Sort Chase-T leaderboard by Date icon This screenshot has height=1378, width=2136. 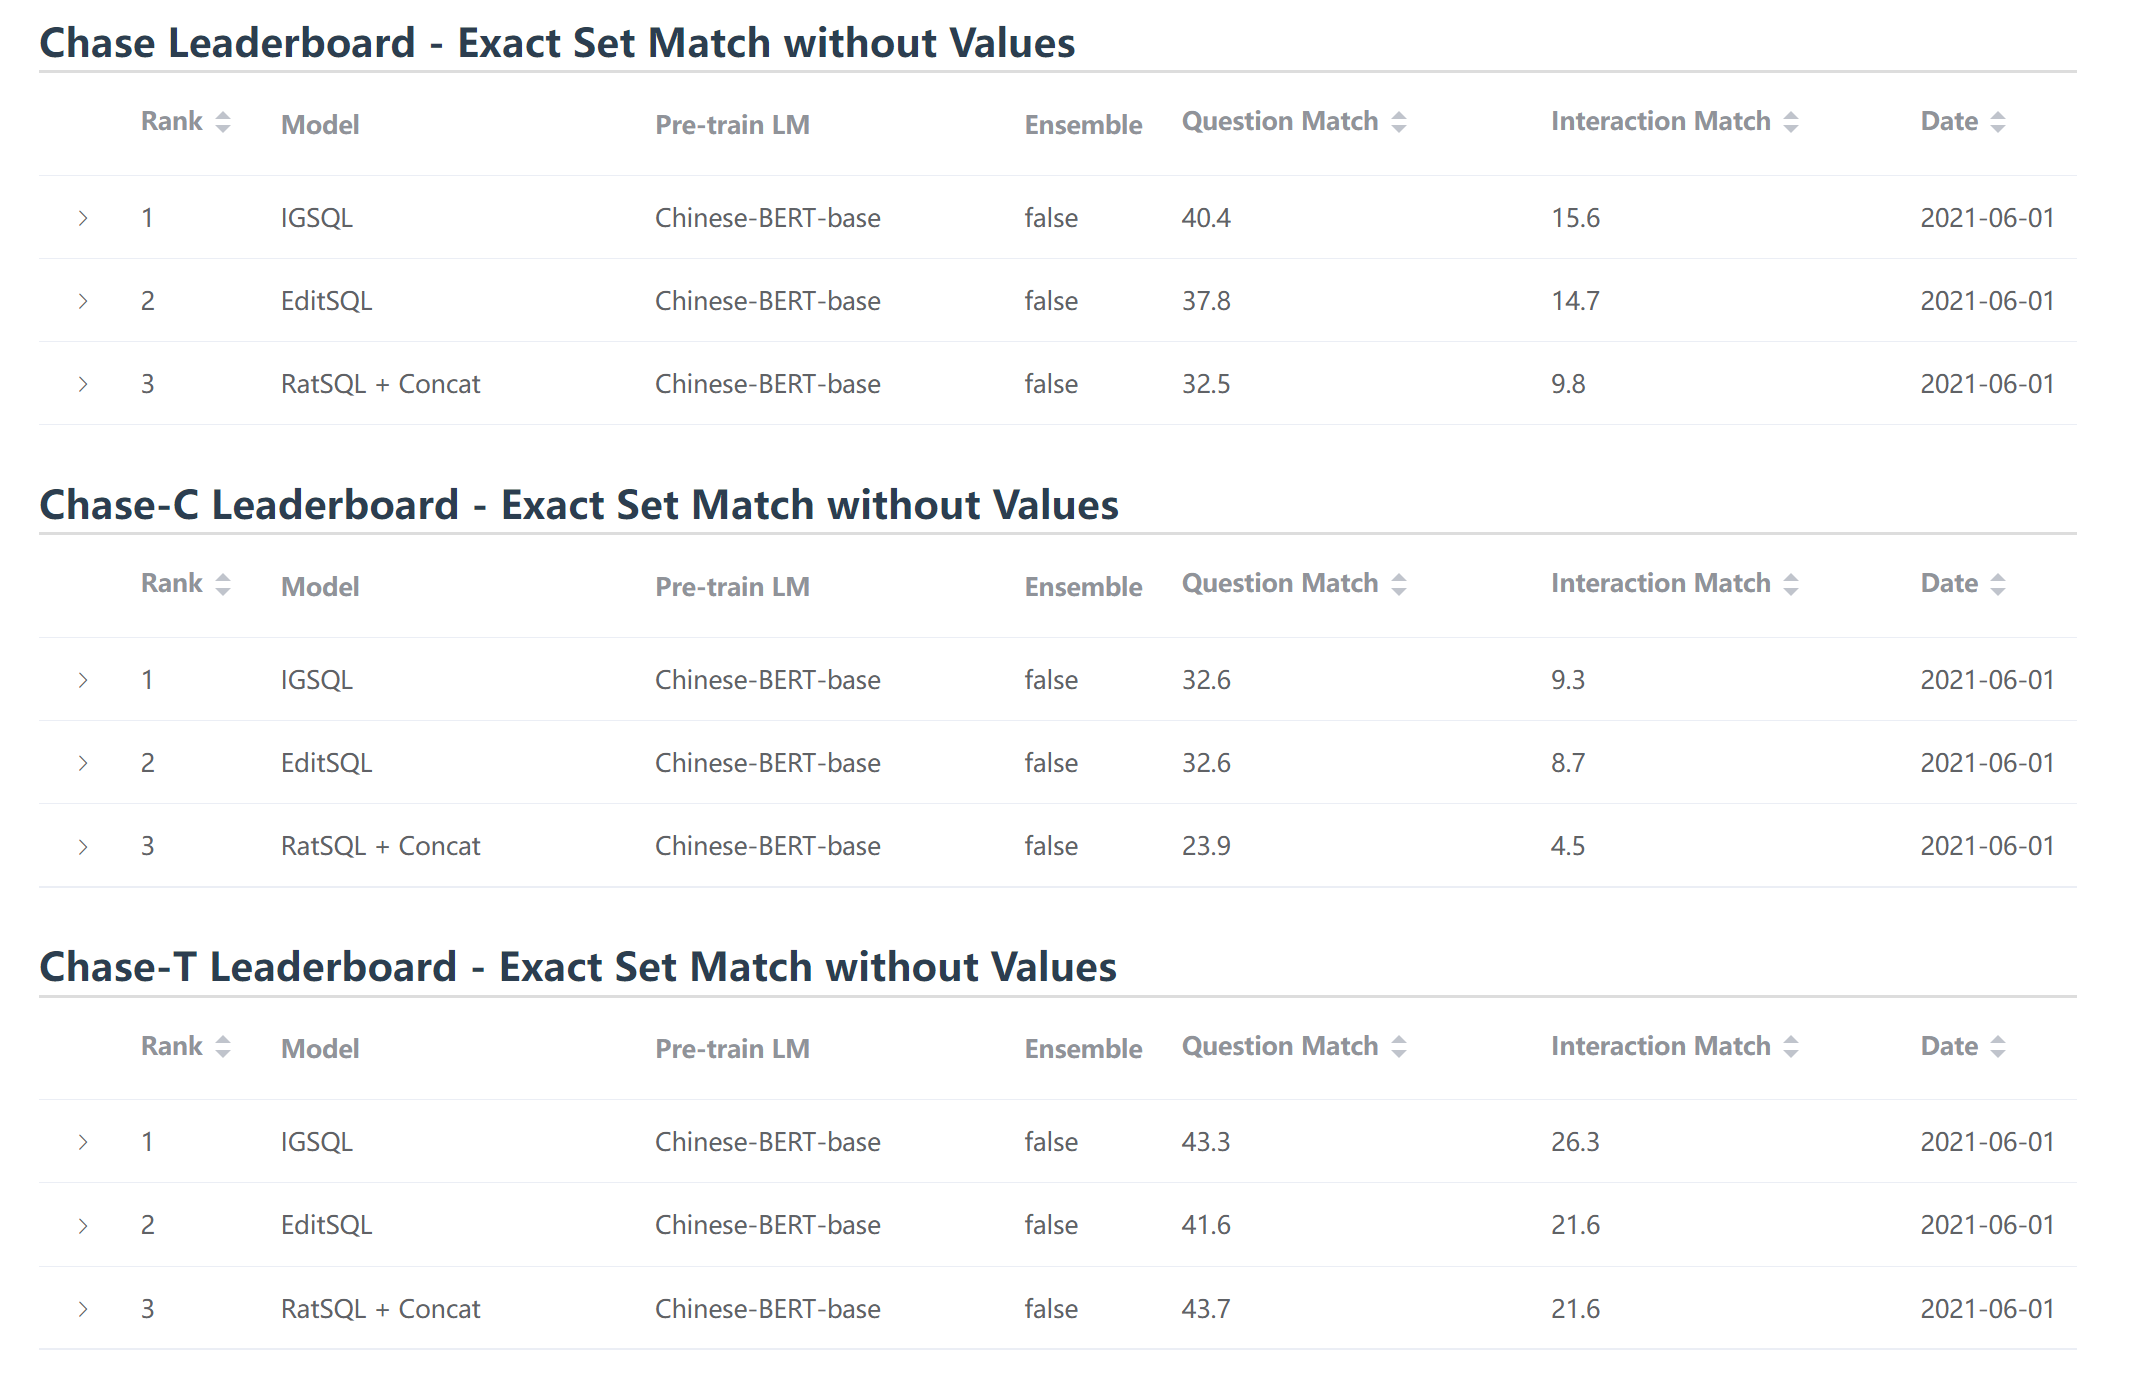click(x=1998, y=1047)
